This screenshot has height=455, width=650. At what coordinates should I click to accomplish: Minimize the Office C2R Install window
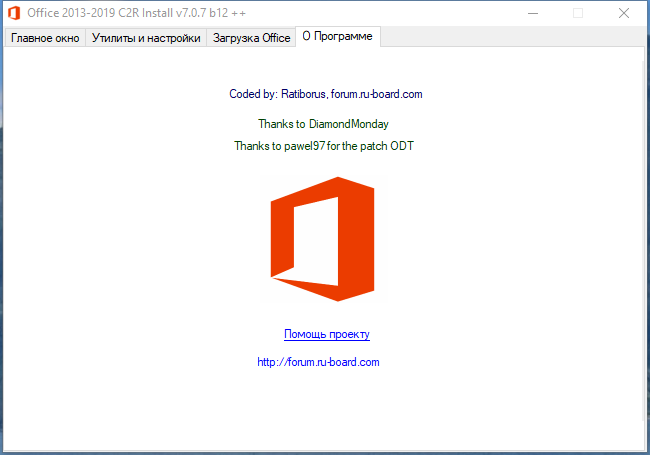click(x=533, y=13)
